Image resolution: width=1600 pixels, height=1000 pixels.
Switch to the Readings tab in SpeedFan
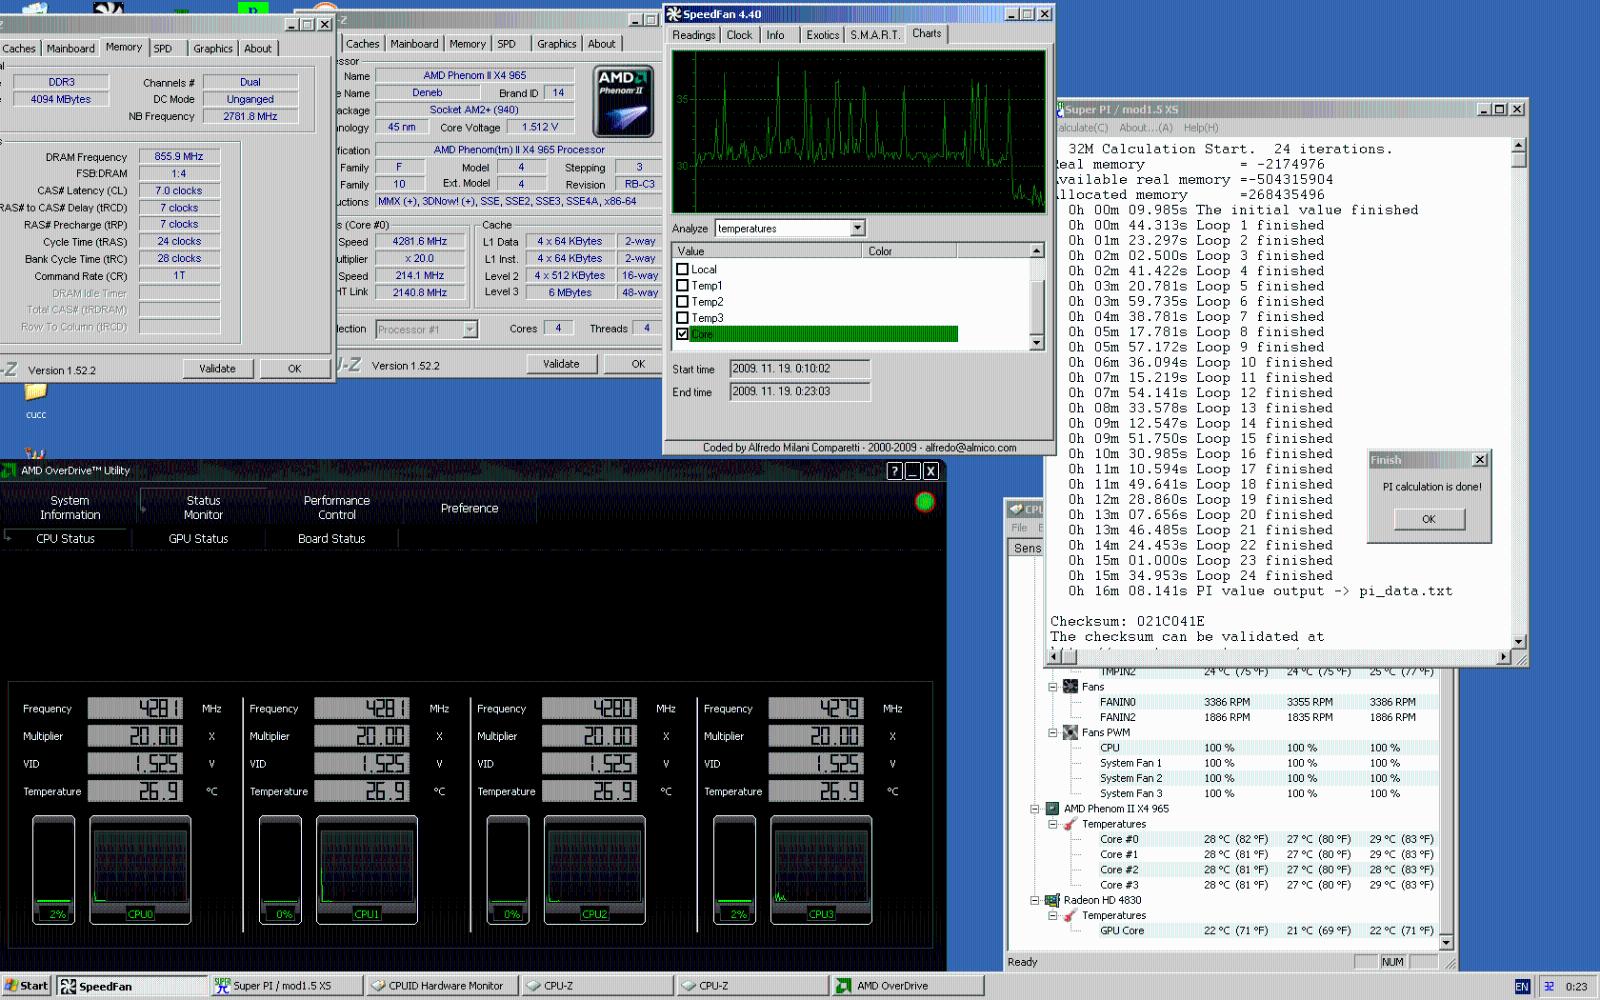pos(694,35)
